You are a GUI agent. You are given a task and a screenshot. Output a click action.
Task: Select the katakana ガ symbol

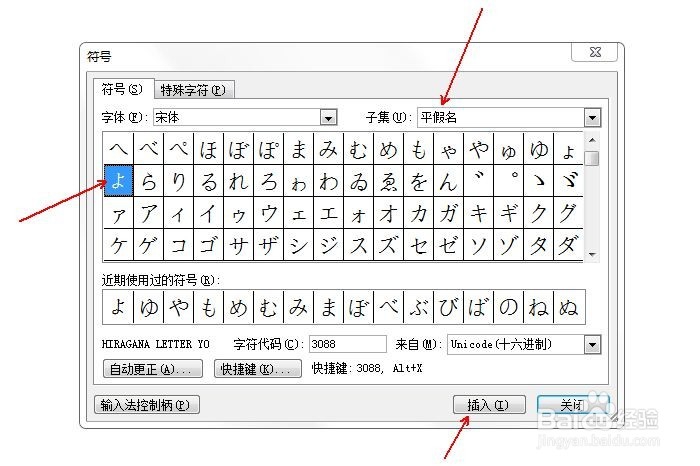tap(448, 213)
